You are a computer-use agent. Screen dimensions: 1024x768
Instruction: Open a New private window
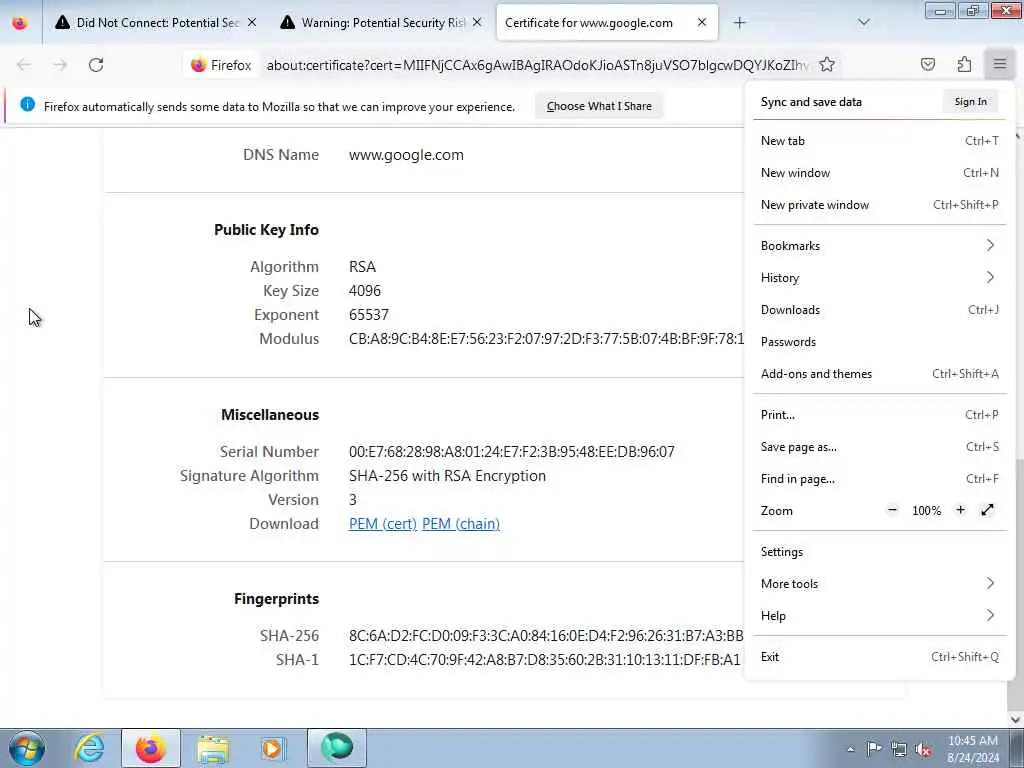[x=879, y=204]
